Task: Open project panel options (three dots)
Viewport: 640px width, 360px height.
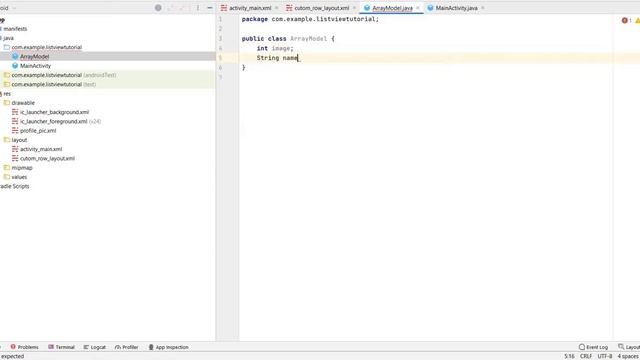Action: point(198,8)
